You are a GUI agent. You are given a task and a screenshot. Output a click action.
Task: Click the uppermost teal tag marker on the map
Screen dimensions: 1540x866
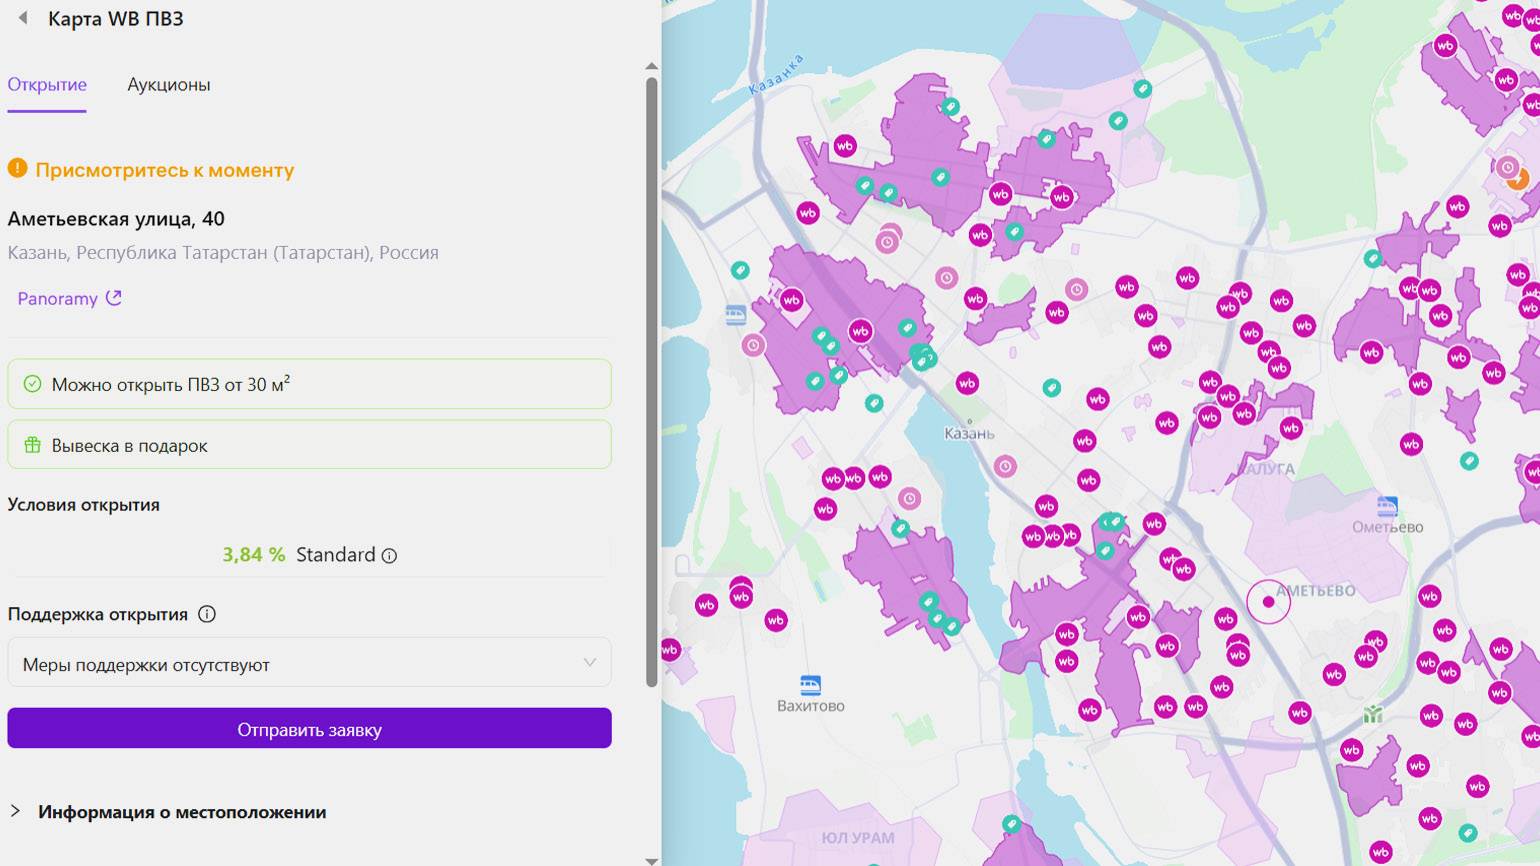point(1142,89)
